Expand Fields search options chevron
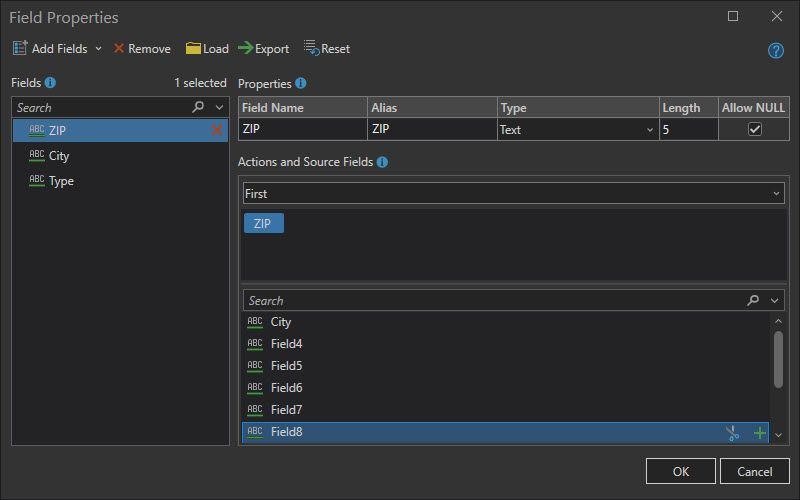Viewport: 800px width, 500px height. pyautogui.click(x=219, y=107)
